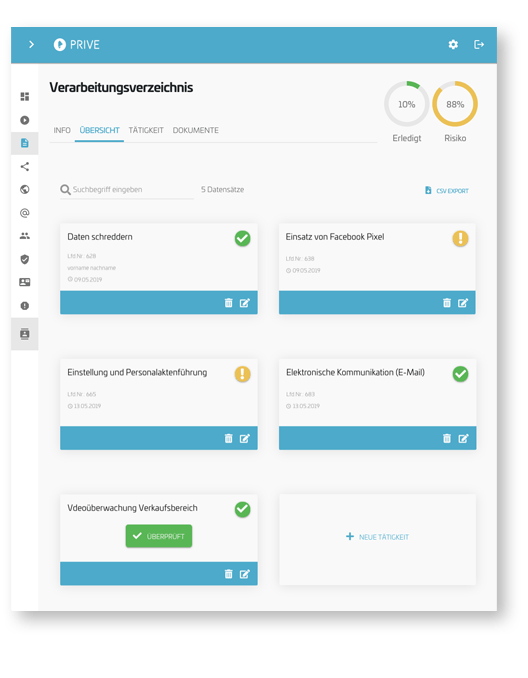This screenshot has height=678, width=528.
Task: Select the share icon in sidebar
Action: 25,166
